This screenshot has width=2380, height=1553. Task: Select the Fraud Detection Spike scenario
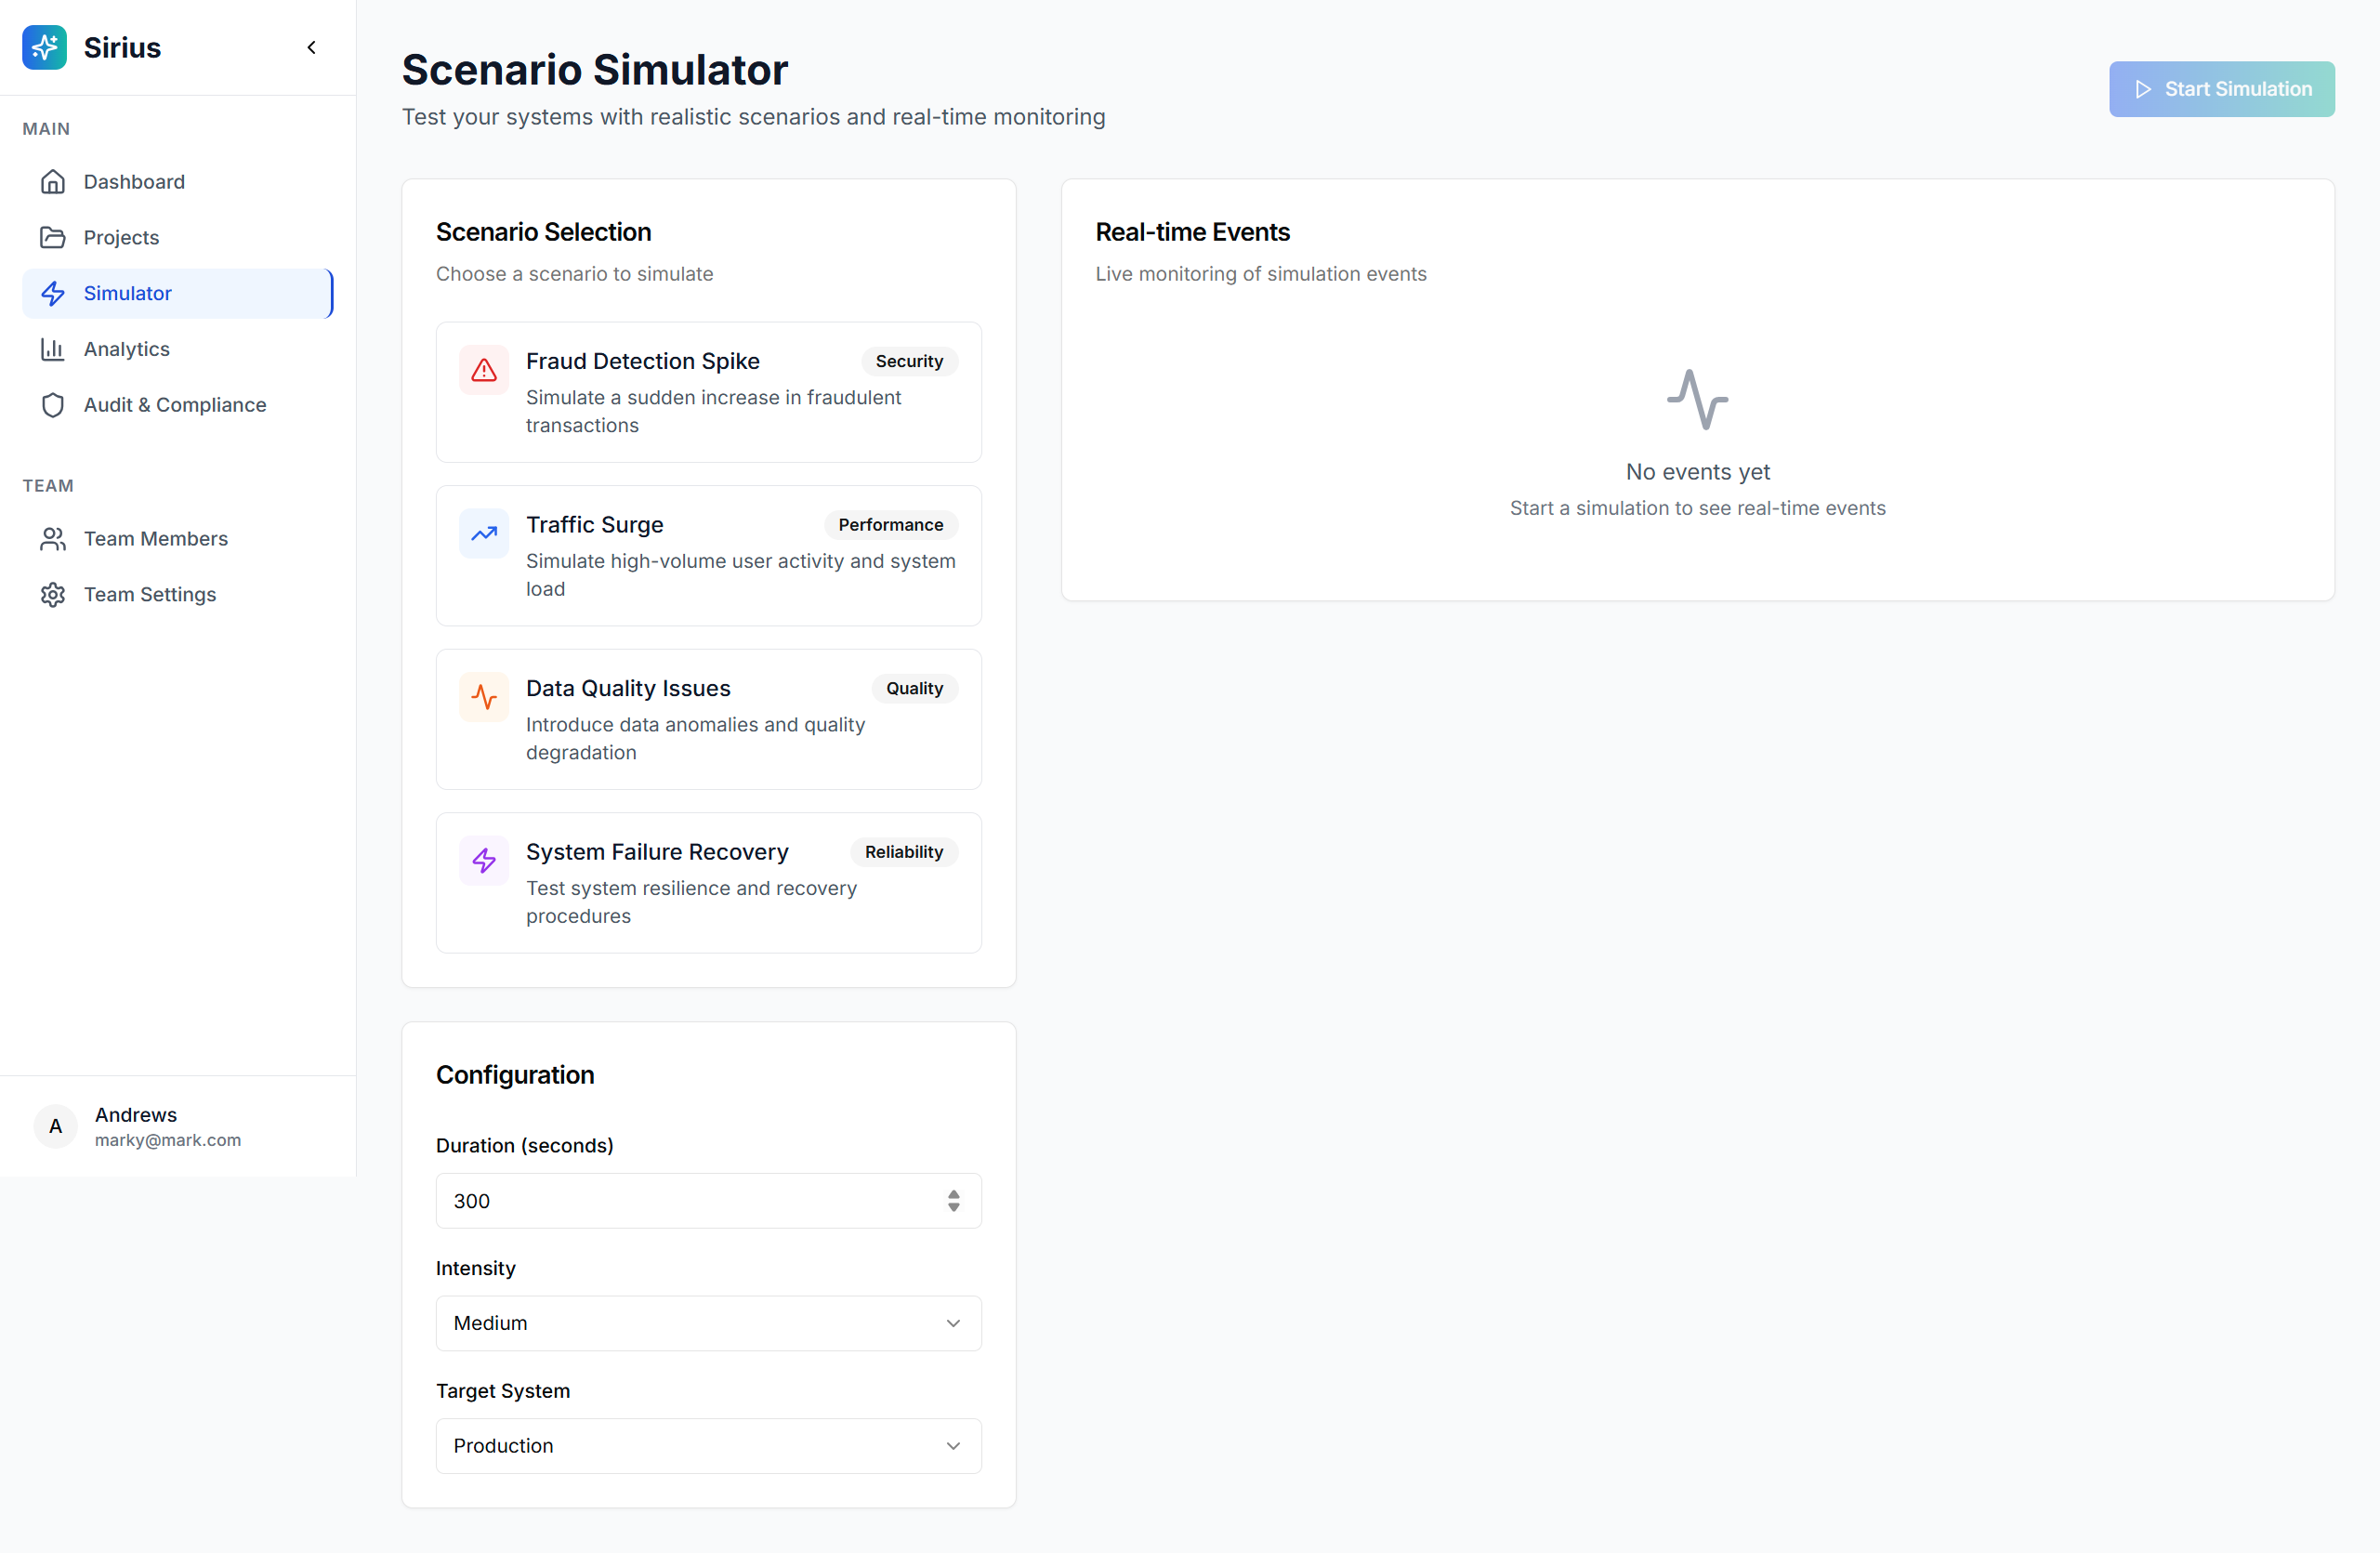point(708,392)
